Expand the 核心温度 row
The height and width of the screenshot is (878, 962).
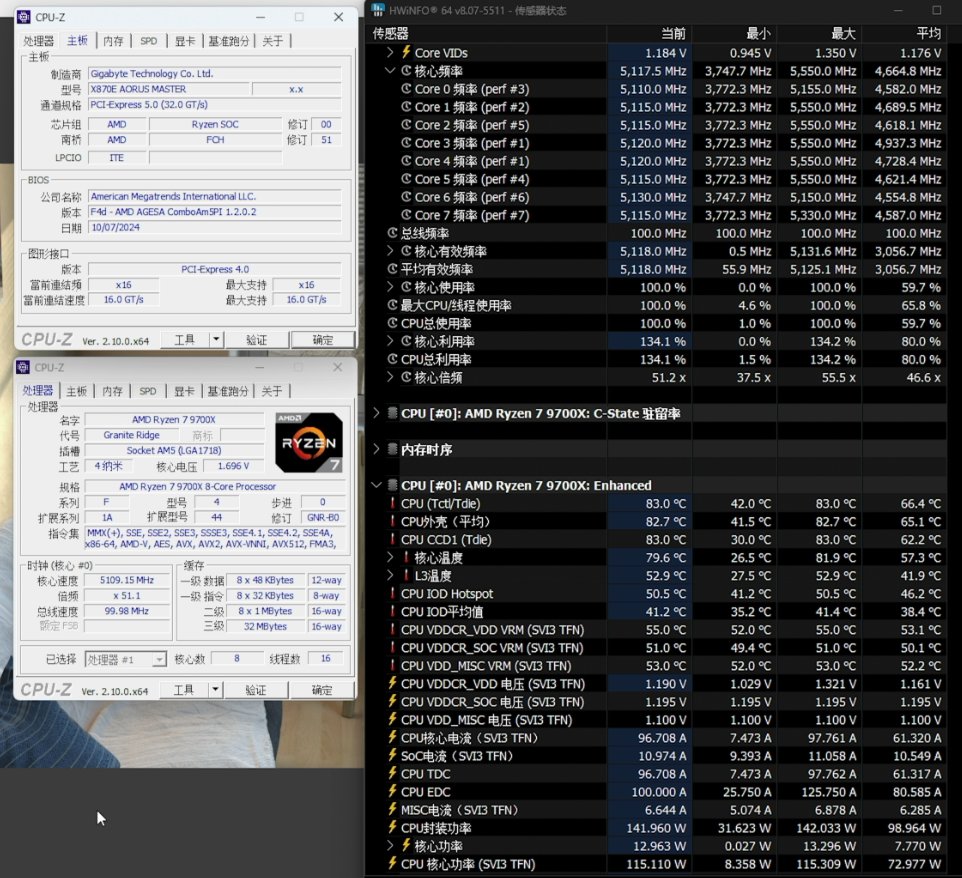point(390,557)
